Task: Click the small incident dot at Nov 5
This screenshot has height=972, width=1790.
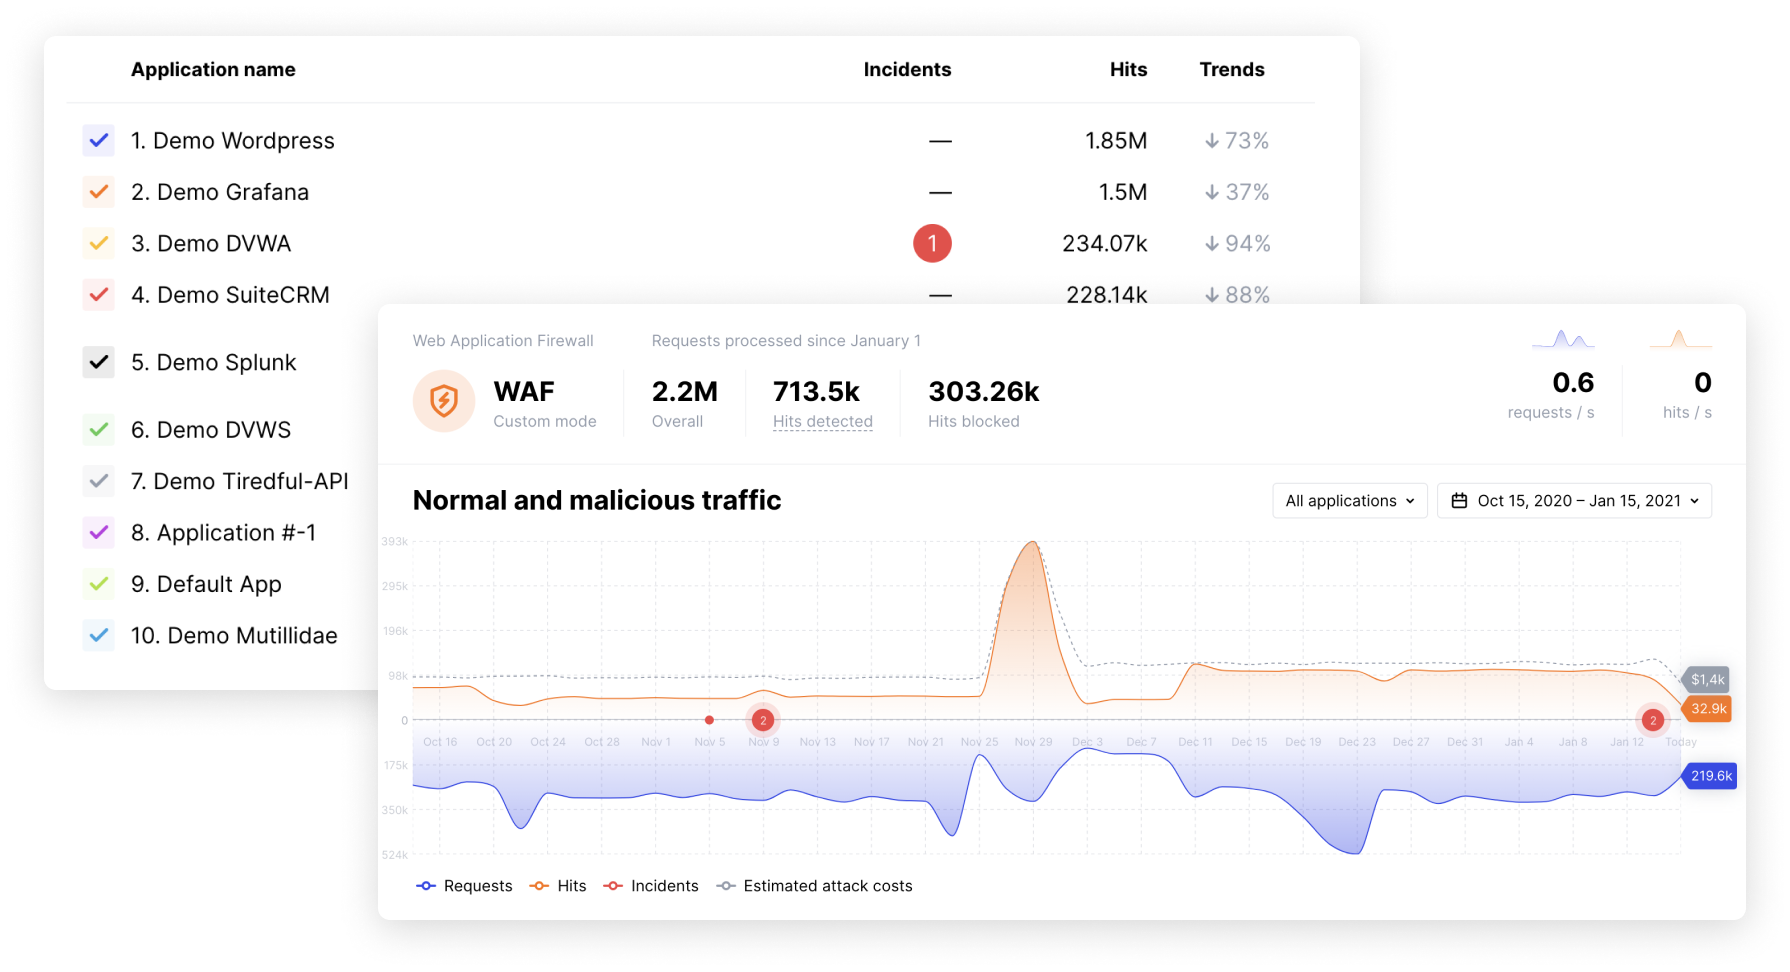Action: [x=709, y=720]
